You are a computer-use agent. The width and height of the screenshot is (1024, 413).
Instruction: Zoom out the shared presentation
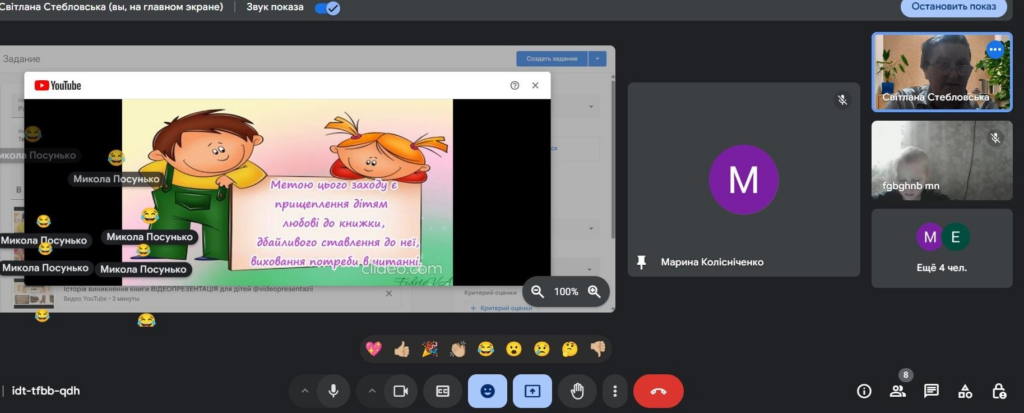pos(537,291)
